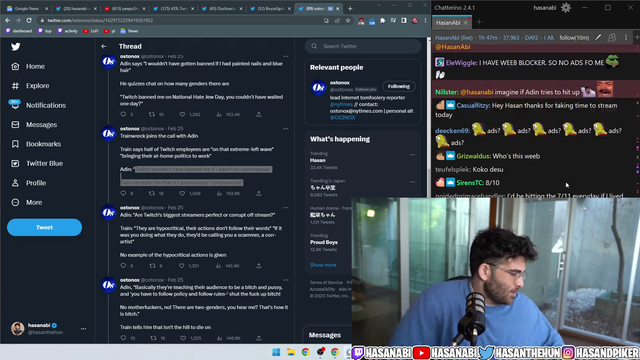Reply to the 'perfect or corrupt' tweet
Image resolution: width=640 pixels, height=360 pixels.
pos(123,266)
